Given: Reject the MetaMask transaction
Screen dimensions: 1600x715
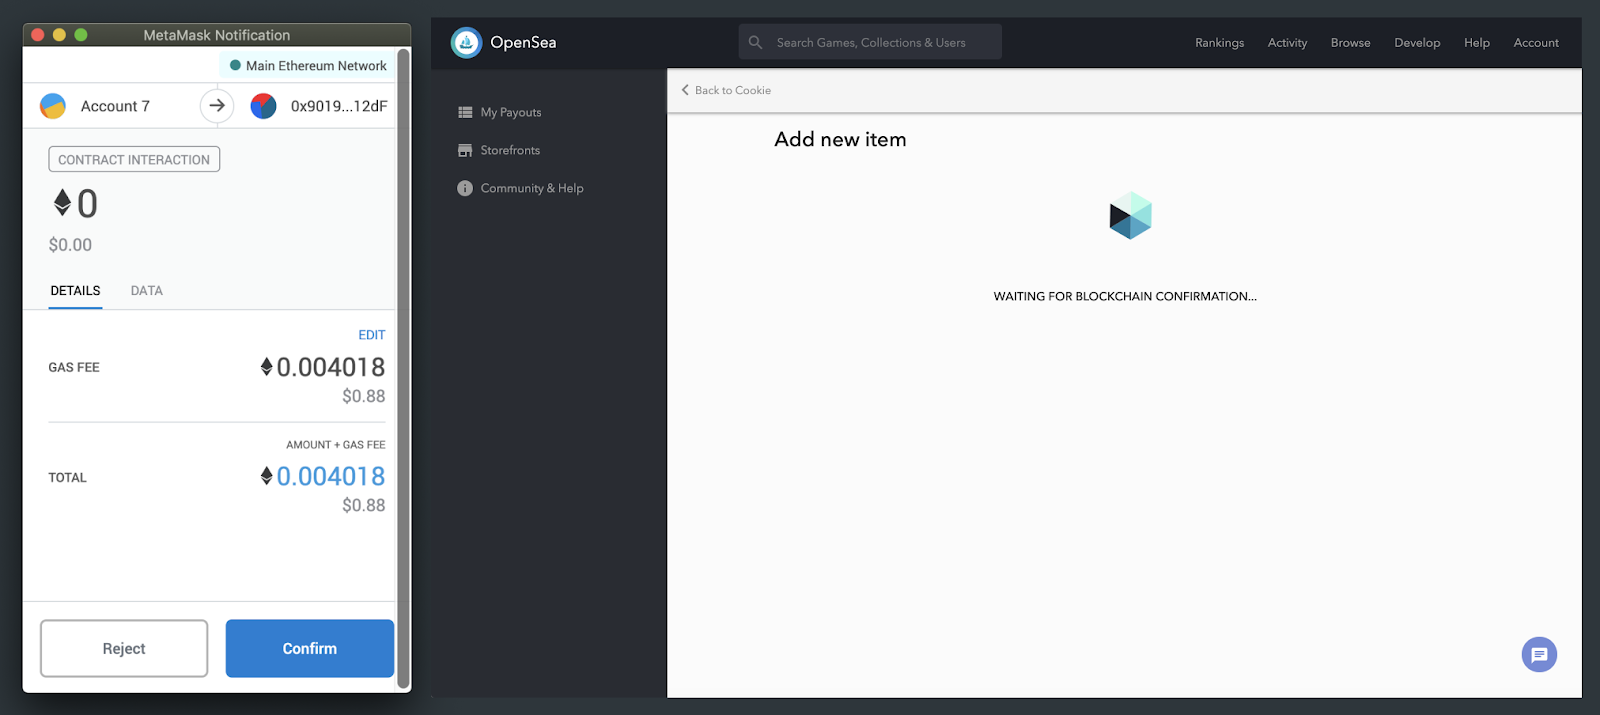Looking at the screenshot, I should coord(124,648).
